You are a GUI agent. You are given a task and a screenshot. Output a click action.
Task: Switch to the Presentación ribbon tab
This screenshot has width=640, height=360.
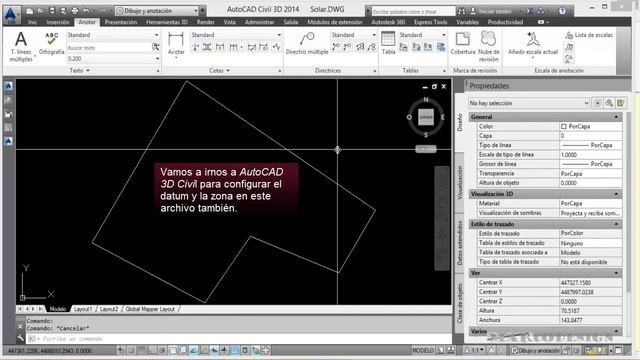click(121, 22)
